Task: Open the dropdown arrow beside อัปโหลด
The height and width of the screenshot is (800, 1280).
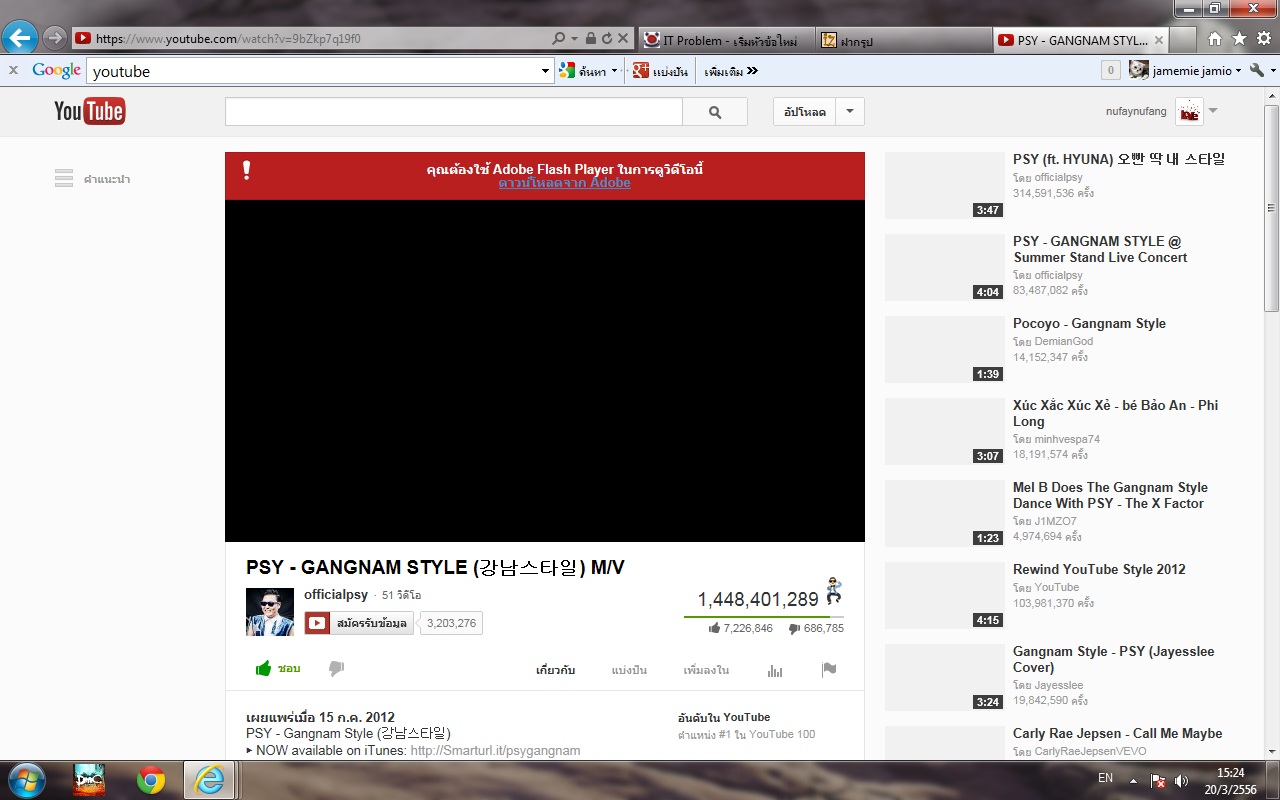Action: tap(850, 112)
